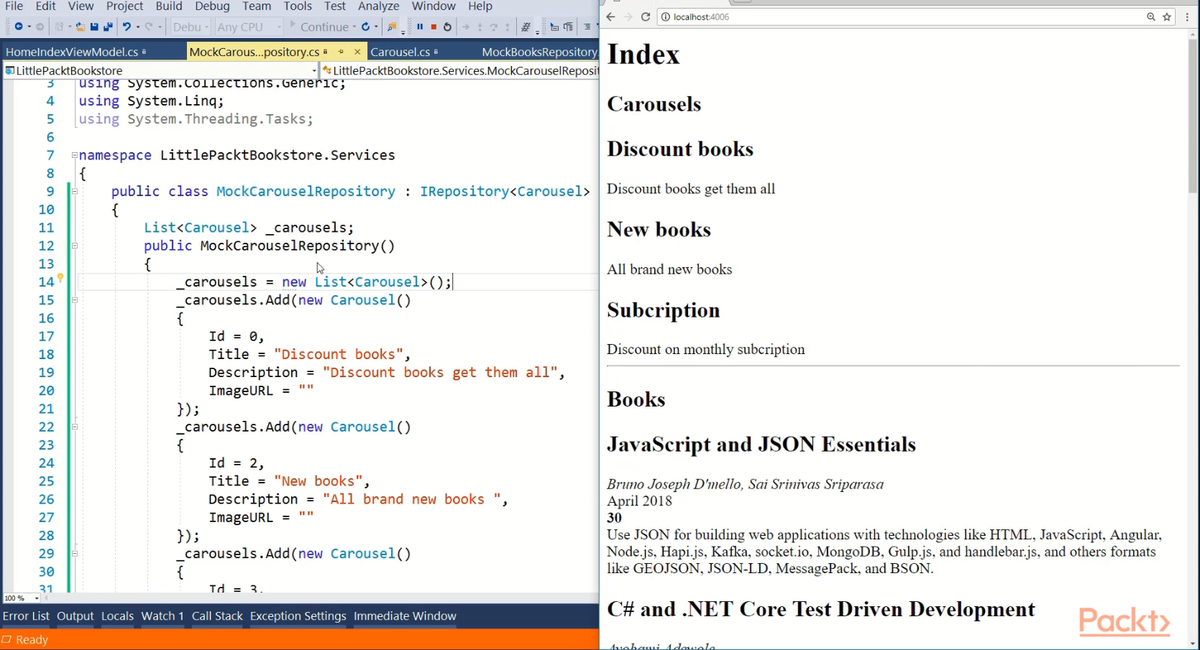
Task: Open the Edit menu
Action: coord(47,6)
